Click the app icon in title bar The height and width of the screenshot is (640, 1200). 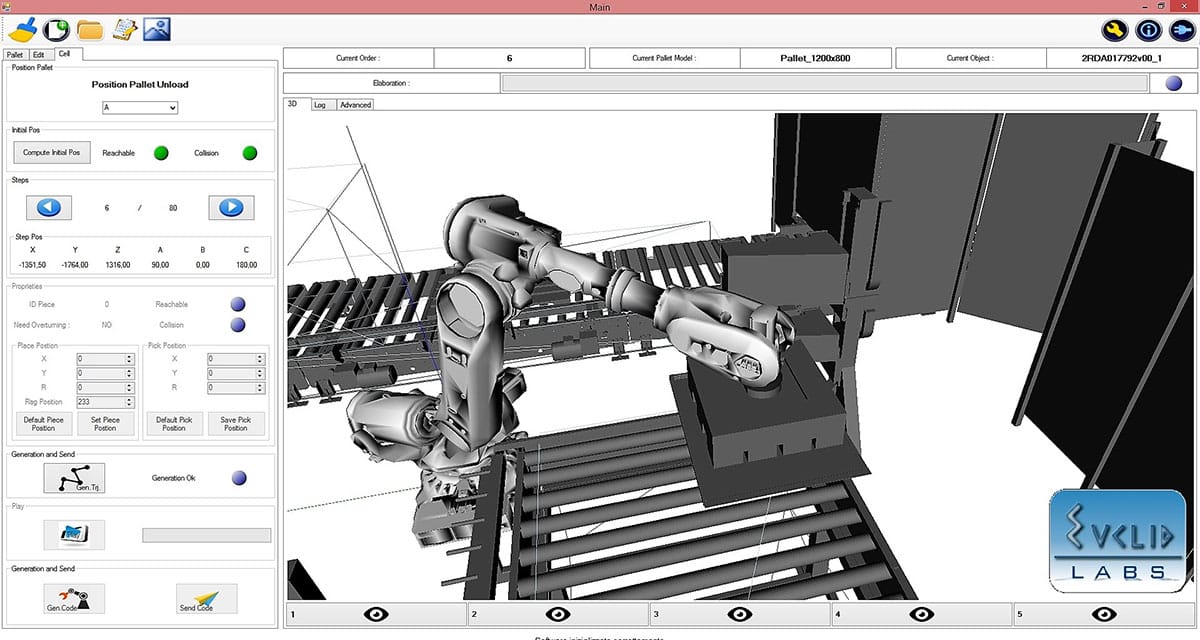pos(8,6)
